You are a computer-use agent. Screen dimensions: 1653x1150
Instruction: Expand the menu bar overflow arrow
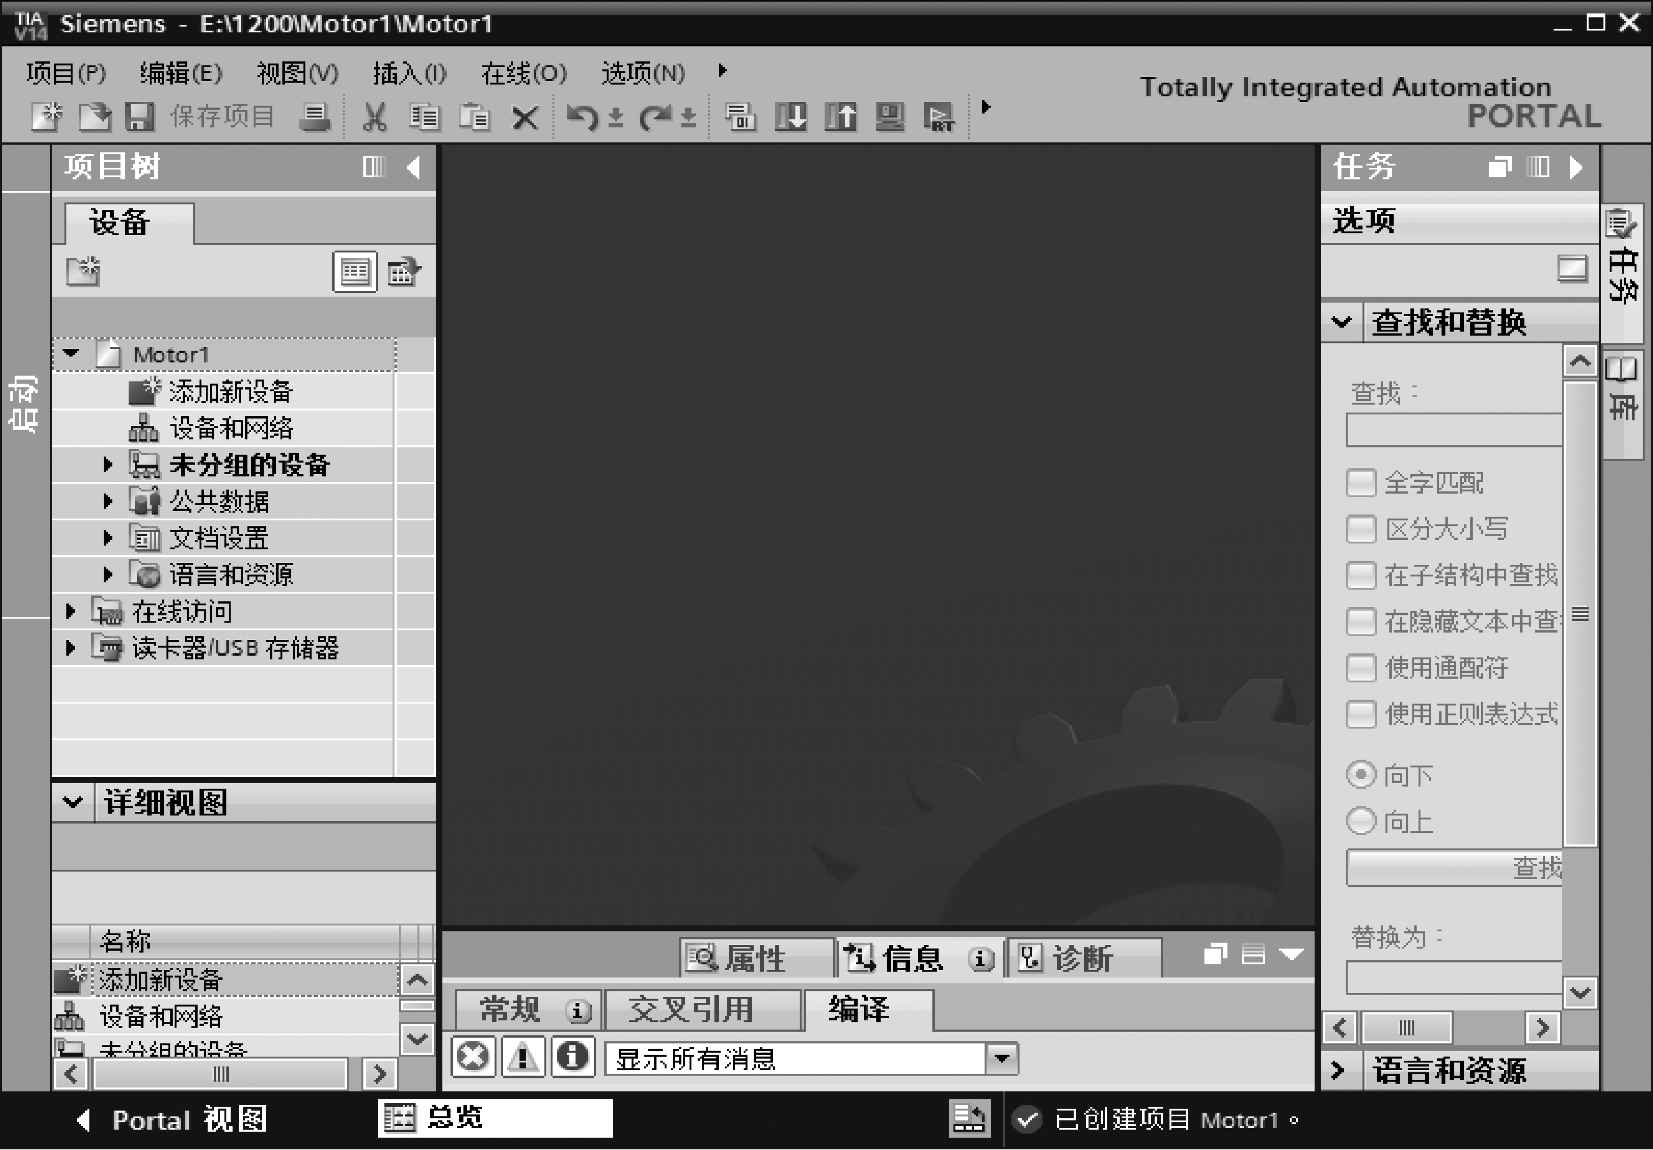(722, 71)
